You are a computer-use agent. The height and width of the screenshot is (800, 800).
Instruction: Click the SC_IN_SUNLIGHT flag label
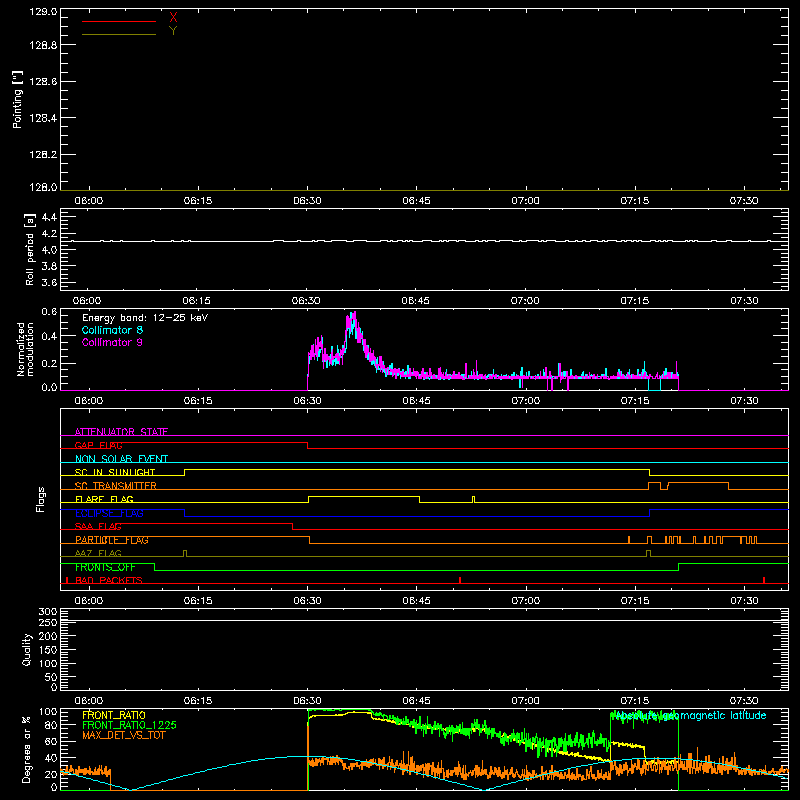[115, 472]
